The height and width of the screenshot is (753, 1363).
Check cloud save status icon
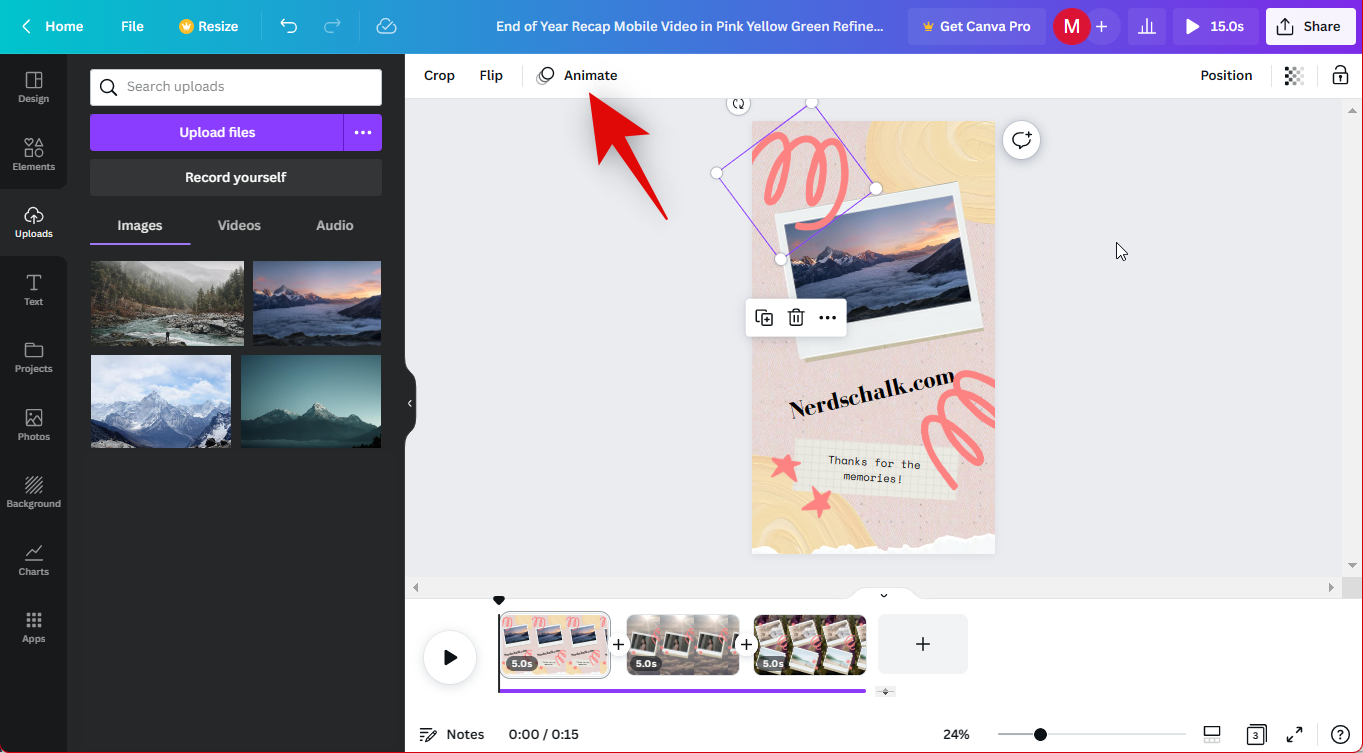[387, 27]
